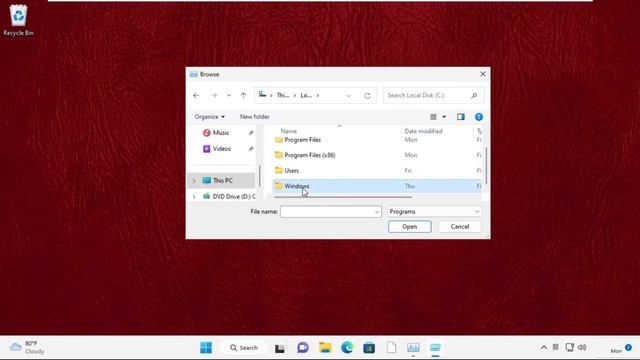The height and width of the screenshot is (360, 640).
Task: Select DVD Drive (D:) entry
Action: coord(234,196)
